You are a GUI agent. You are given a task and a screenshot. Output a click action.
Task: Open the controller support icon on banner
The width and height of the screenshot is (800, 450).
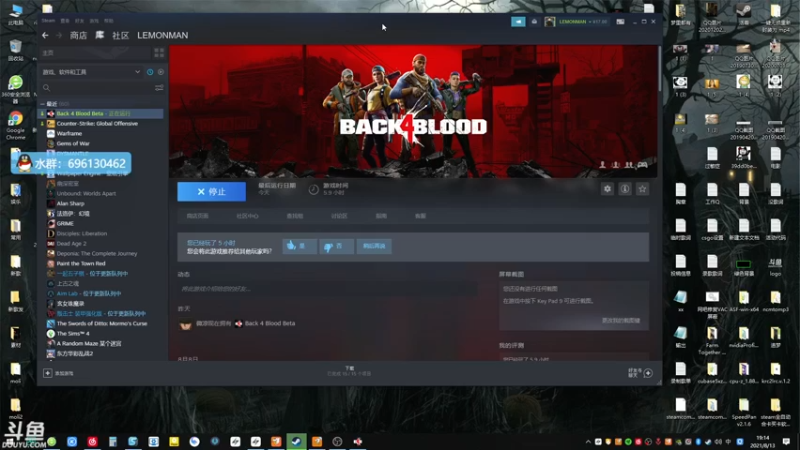[642, 165]
